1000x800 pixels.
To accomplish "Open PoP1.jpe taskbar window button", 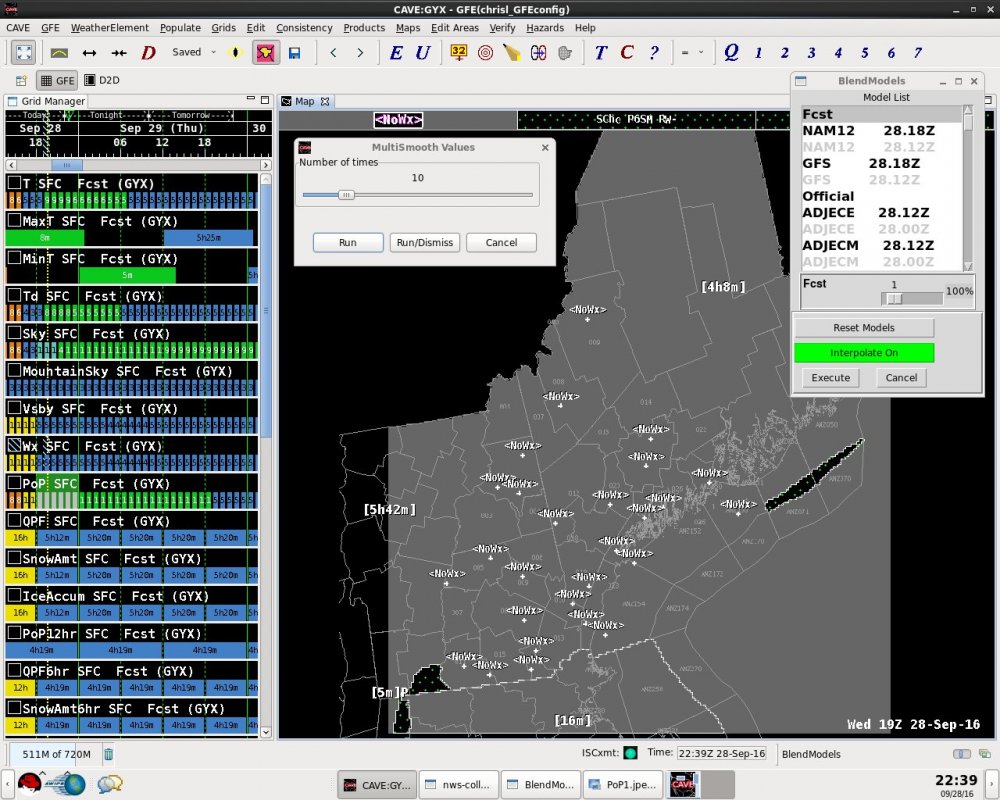I will click(x=623, y=785).
